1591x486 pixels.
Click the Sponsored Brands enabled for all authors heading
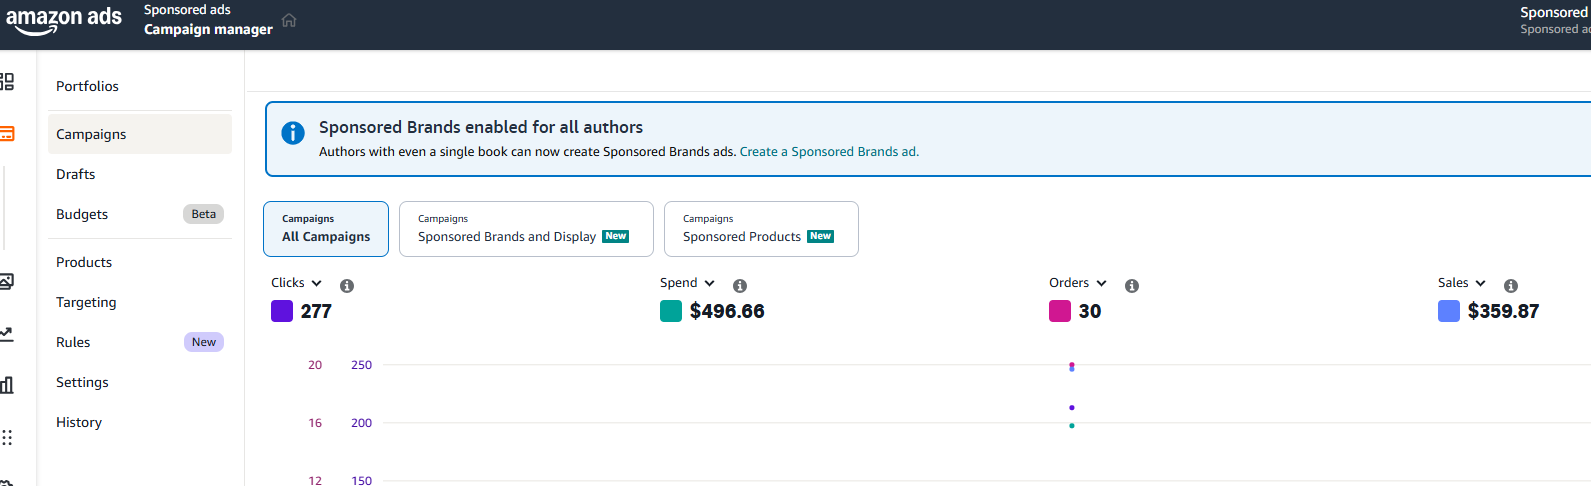(x=481, y=127)
